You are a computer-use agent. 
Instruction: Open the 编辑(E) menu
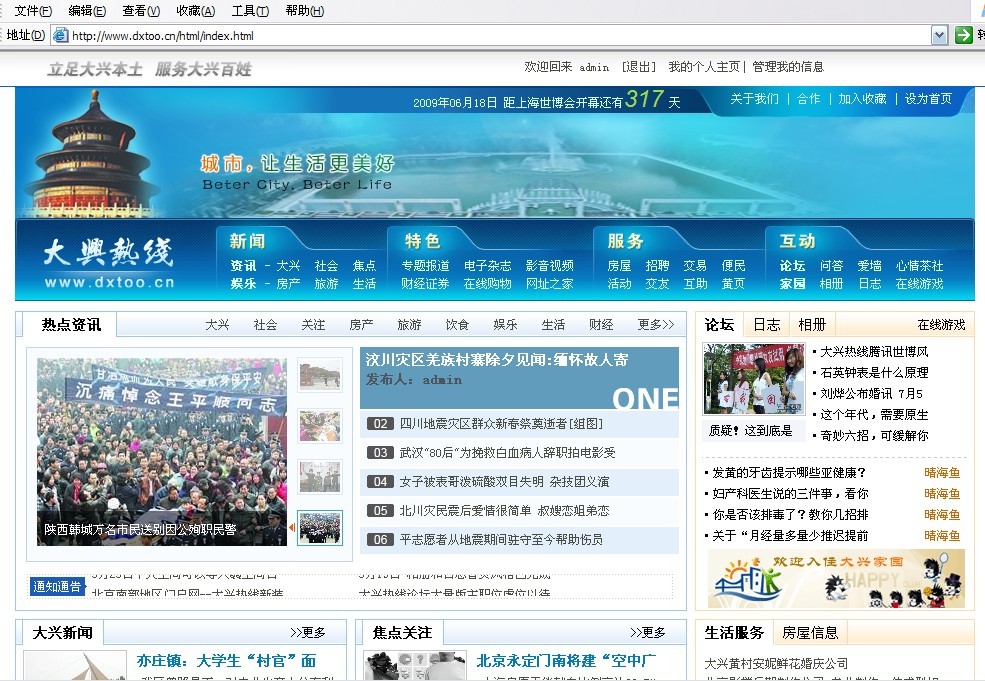[x=87, y=11]
